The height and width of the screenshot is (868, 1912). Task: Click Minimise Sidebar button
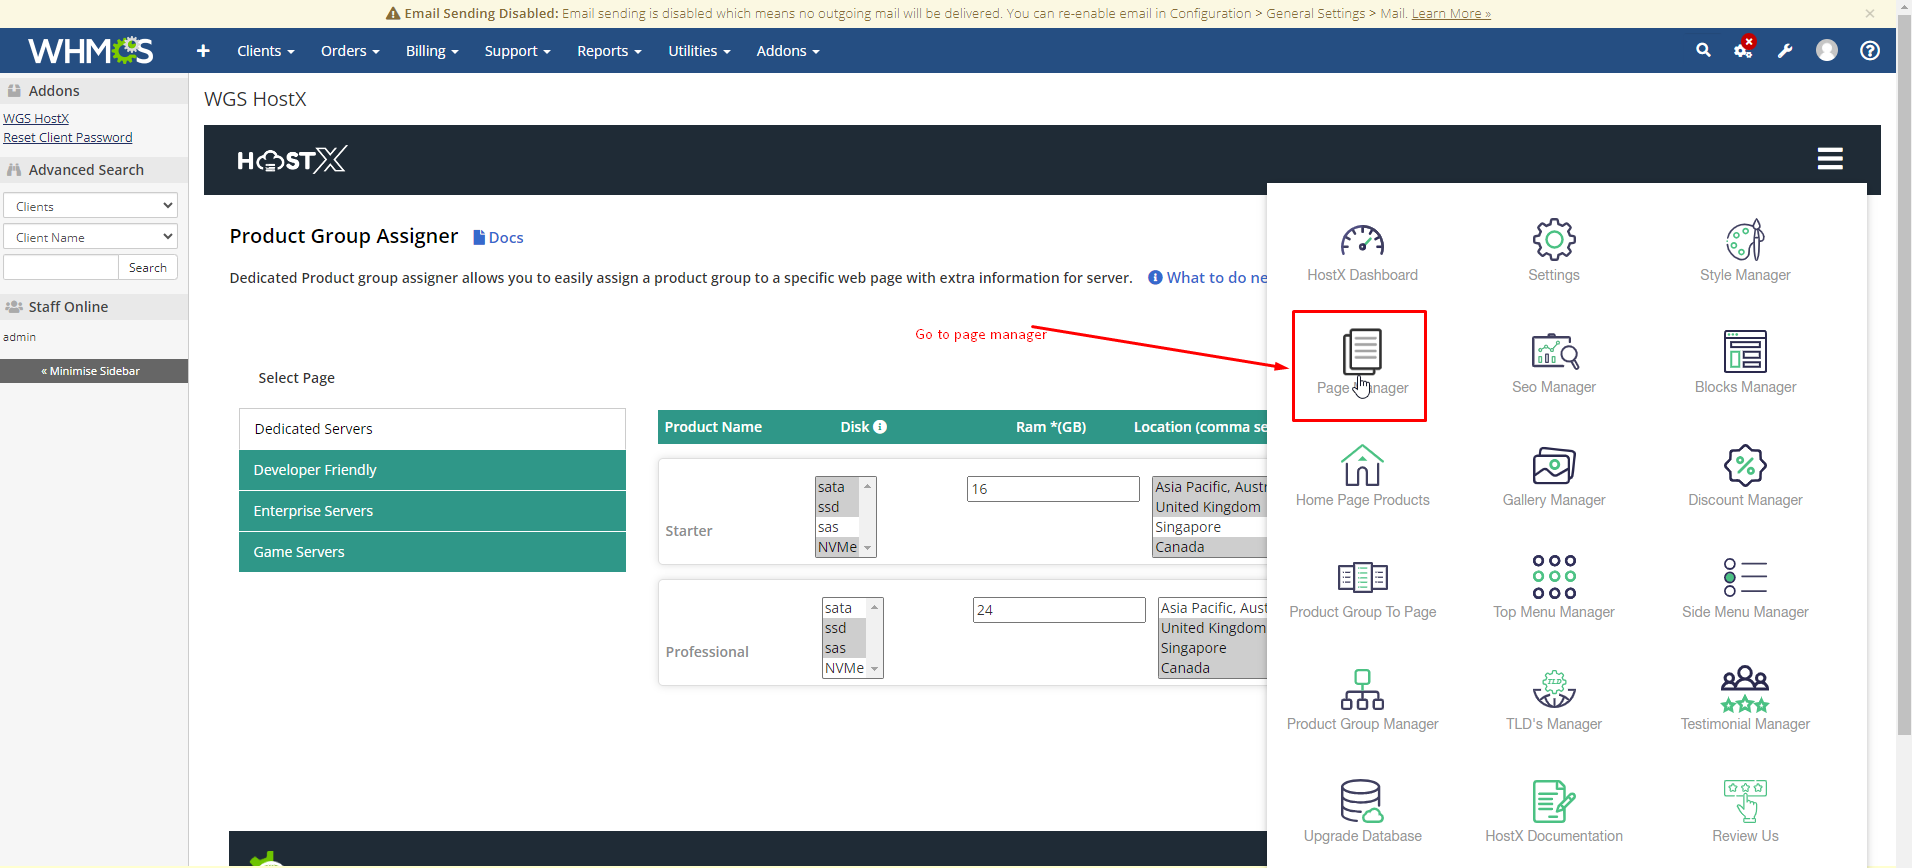(x=93, y=371)
